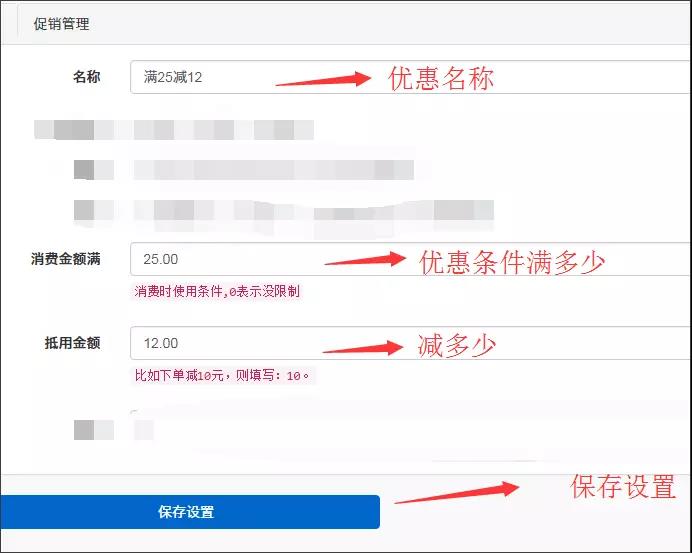
Task: Click the blurred label above the save button
Action: [94, 429]
